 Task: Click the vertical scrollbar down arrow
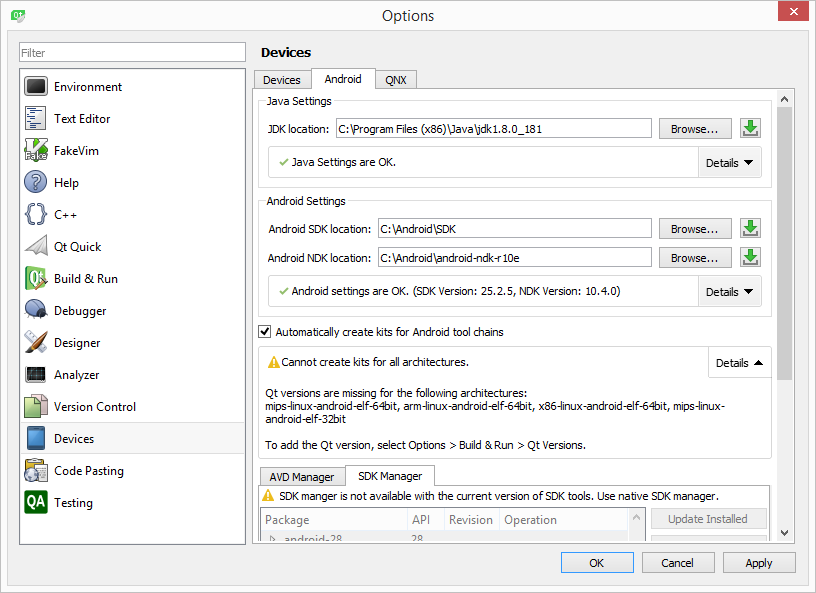pyautogui.click(x=785, y=533)
